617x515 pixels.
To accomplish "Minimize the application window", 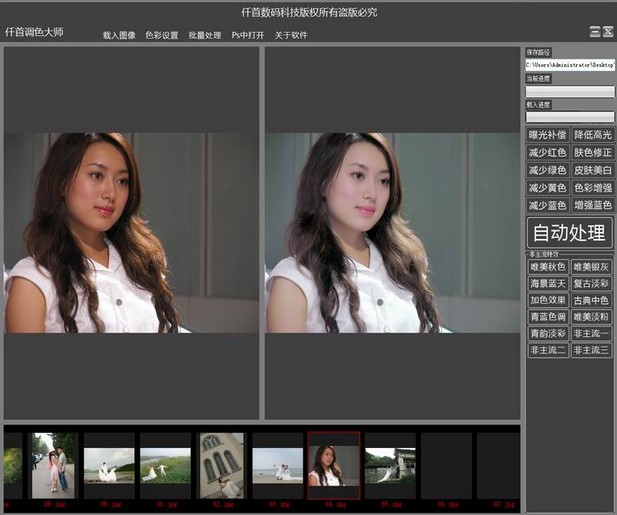I will point(595,31).
